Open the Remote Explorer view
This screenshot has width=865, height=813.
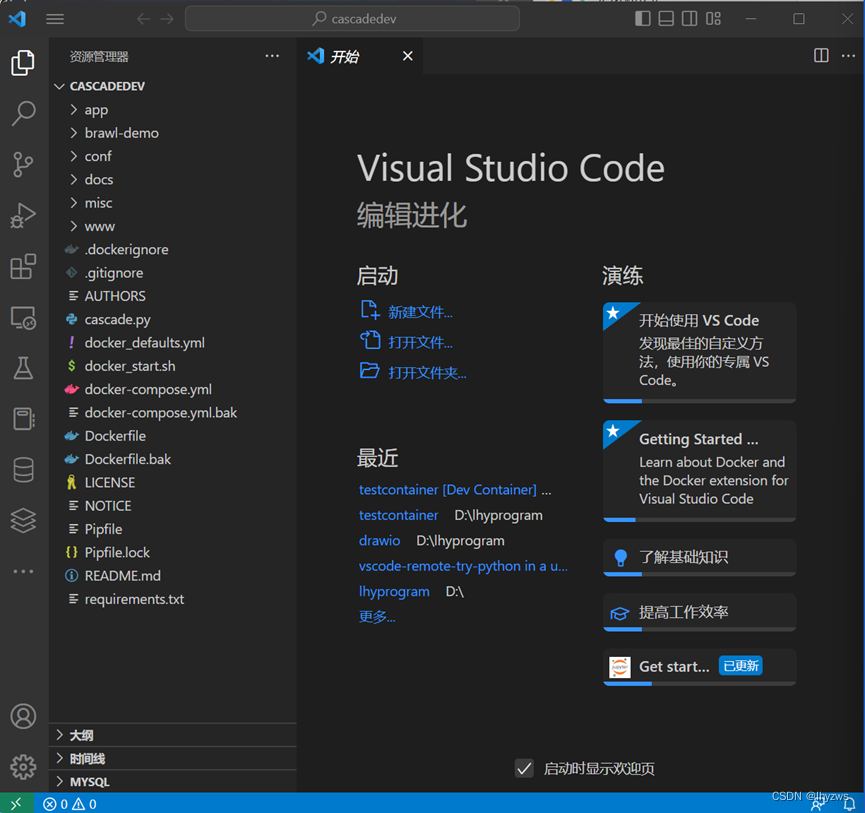(23, 318)
